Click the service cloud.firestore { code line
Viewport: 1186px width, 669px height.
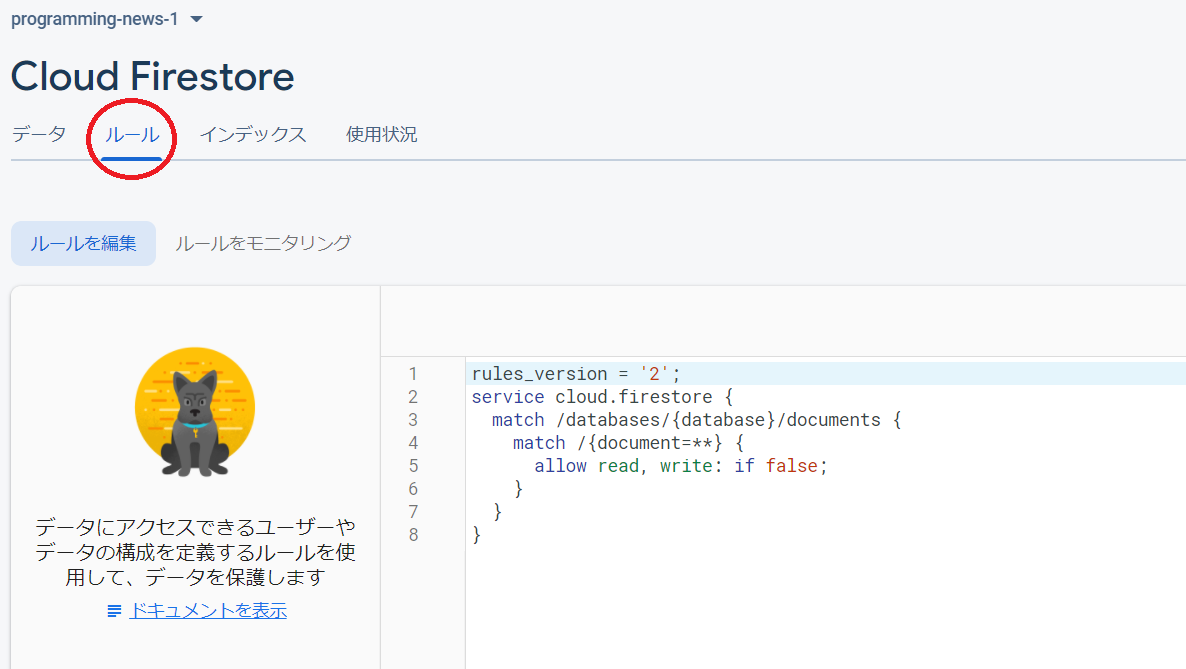[x=602, y=397]
